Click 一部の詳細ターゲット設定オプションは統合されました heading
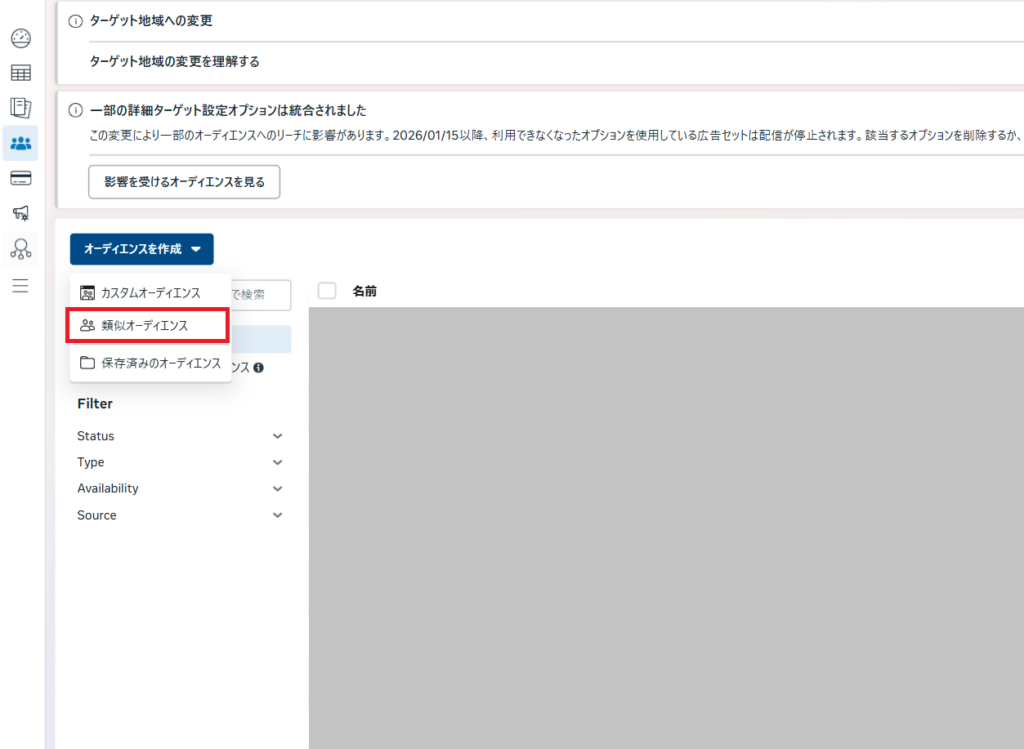This screenshot has width=1024, height=749. click(x=228, y=110)
